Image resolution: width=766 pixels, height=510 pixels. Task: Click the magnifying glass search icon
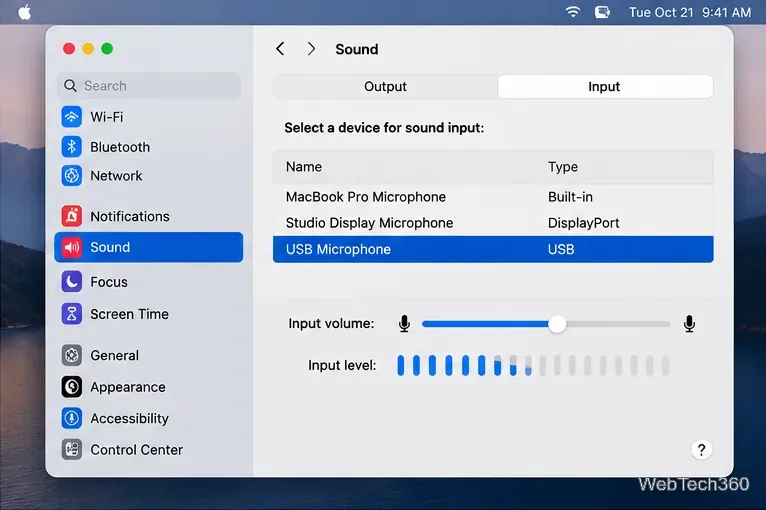tap(70, 85)
